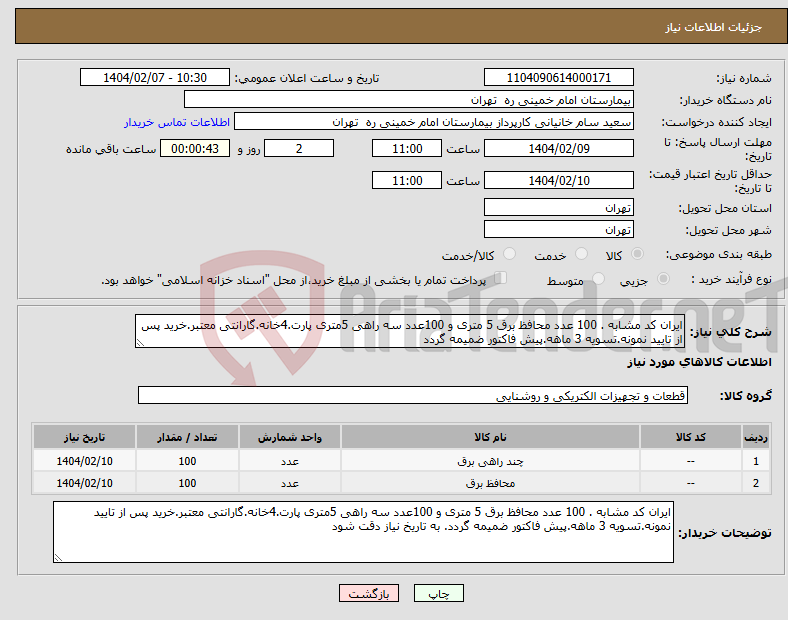Click the گروه کالا field

[413, 395]
